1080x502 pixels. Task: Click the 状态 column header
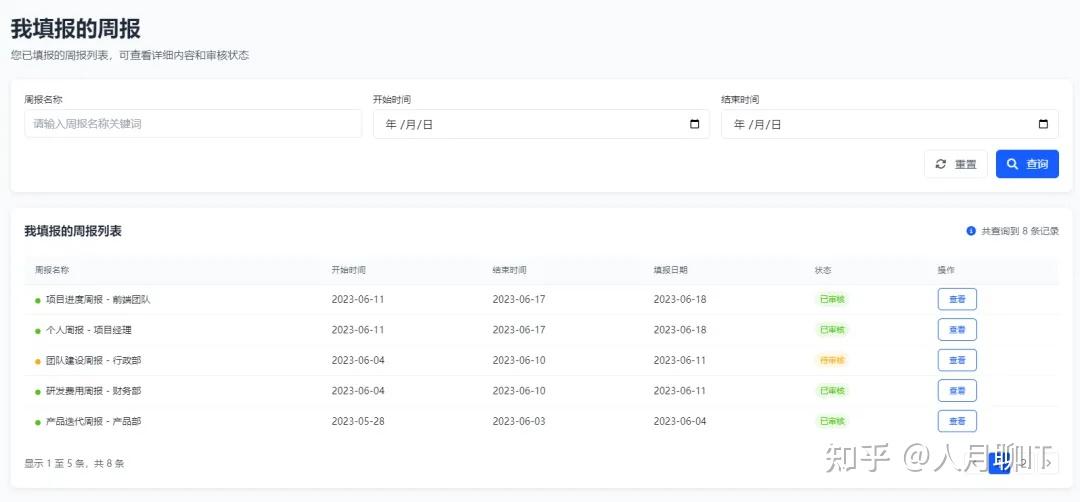tap(823, 270)
